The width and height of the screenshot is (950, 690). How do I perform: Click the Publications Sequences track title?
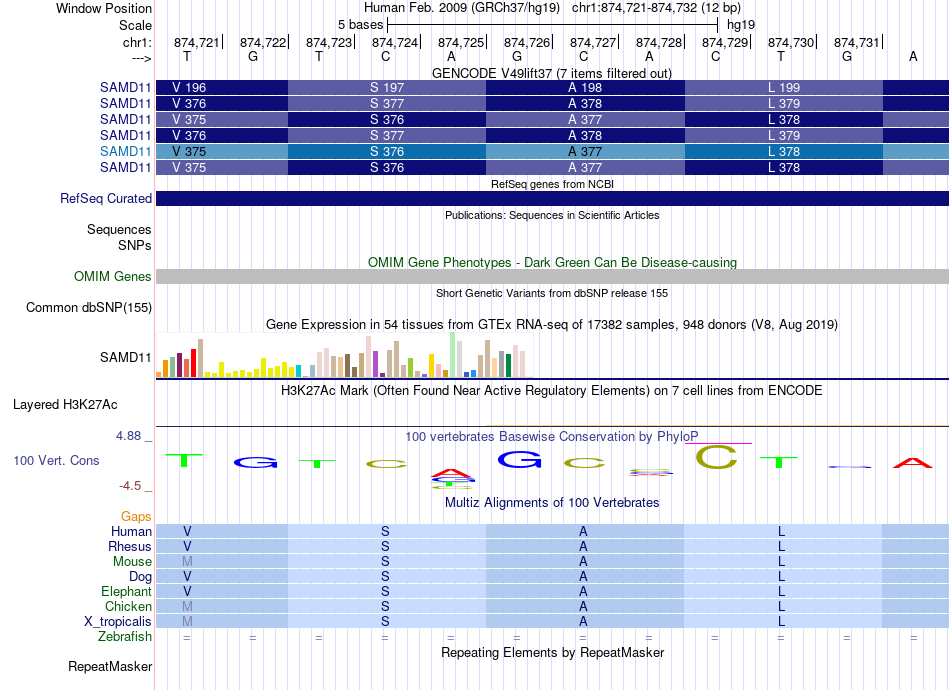(552, 215)
